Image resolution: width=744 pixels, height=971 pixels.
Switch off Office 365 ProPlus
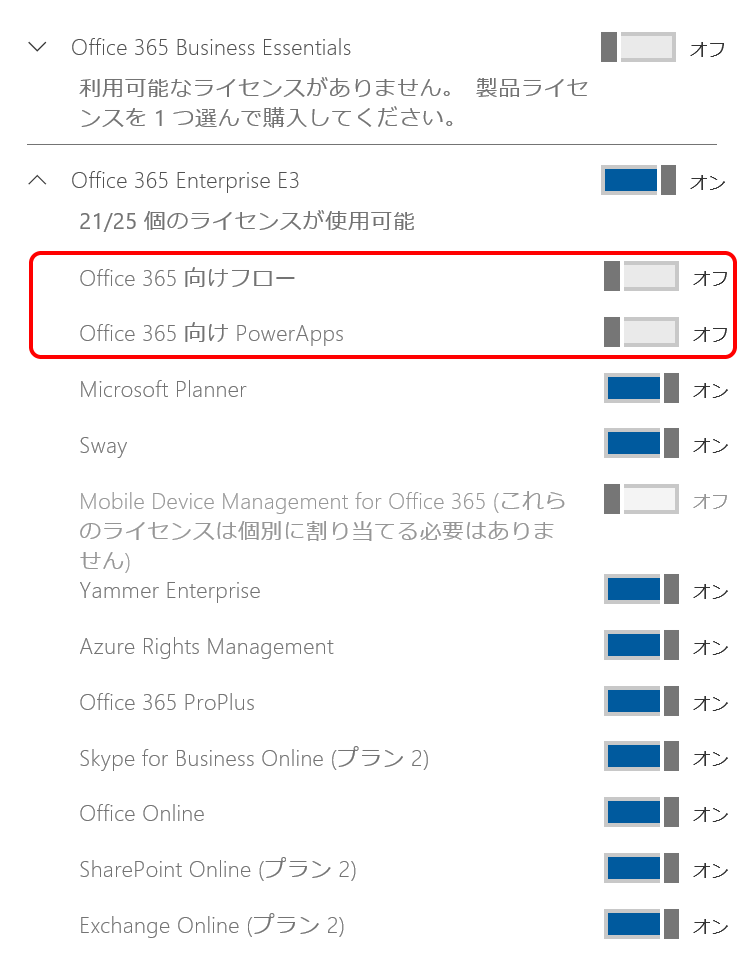(641, 701)
